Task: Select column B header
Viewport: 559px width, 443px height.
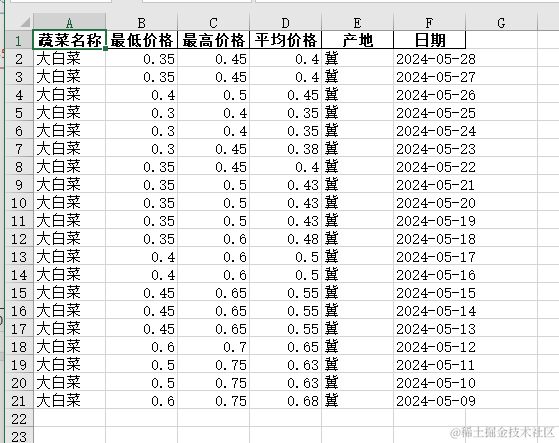Action: (x=142, y=22)
